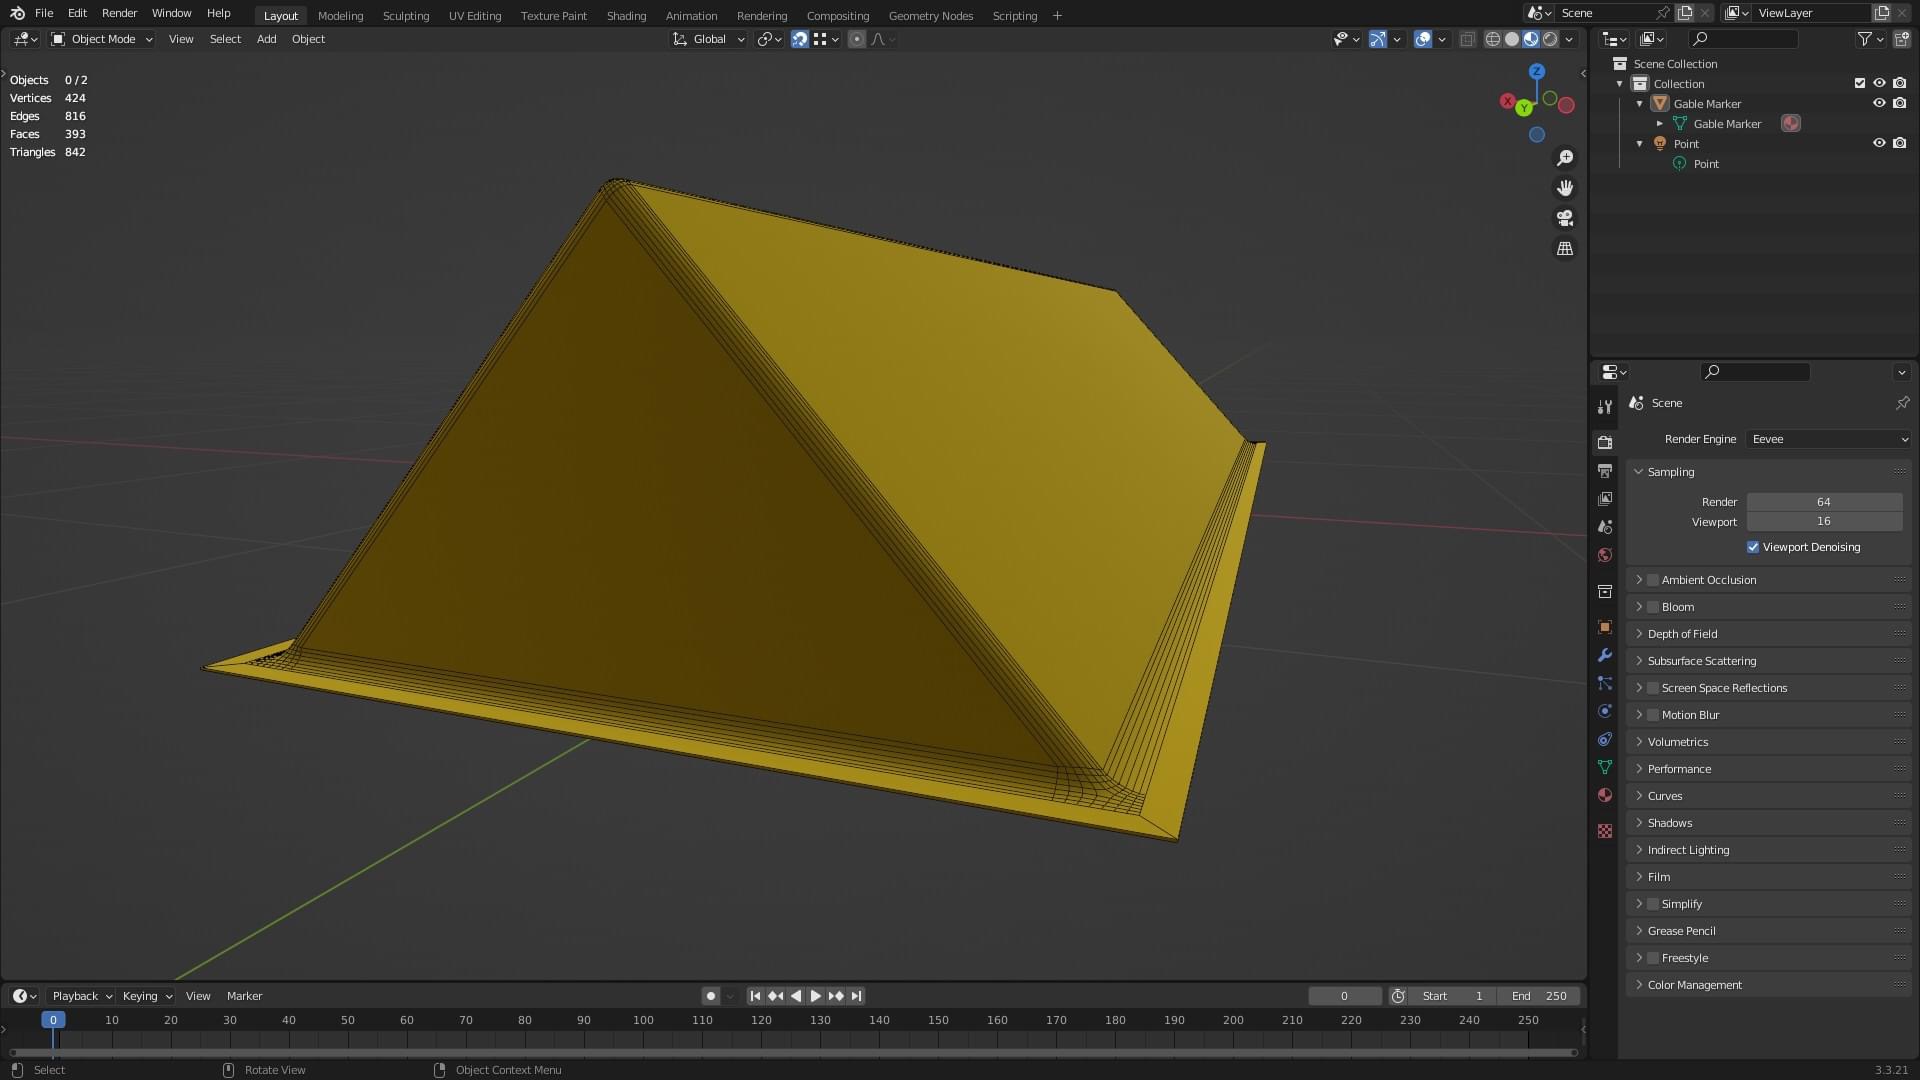This screenshot has height=1080, width=1920.
Task: Open Marker menu in timeline
Action: 244,996
